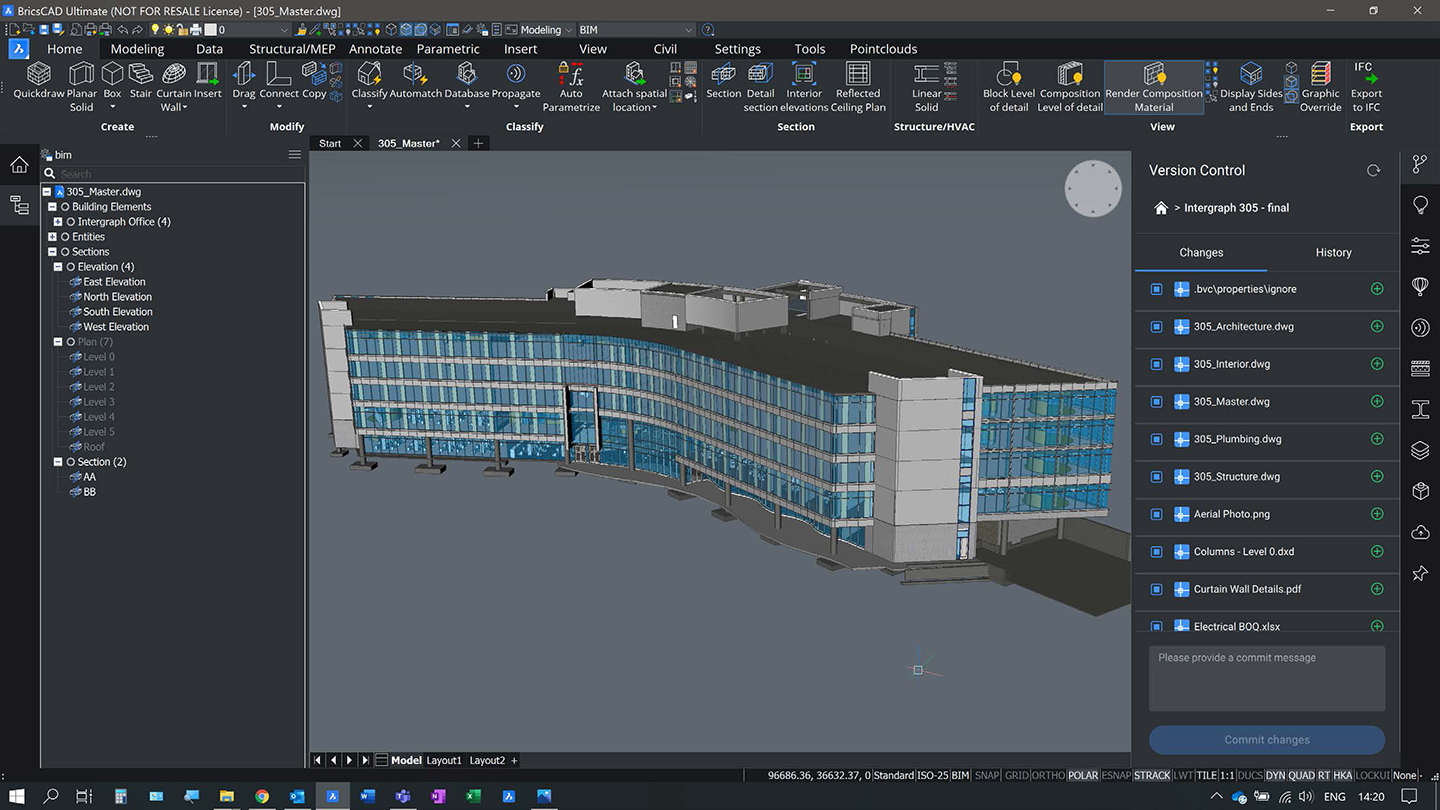Switch to the History tab
The image size is (1440, 810).
pos(1333,253)
